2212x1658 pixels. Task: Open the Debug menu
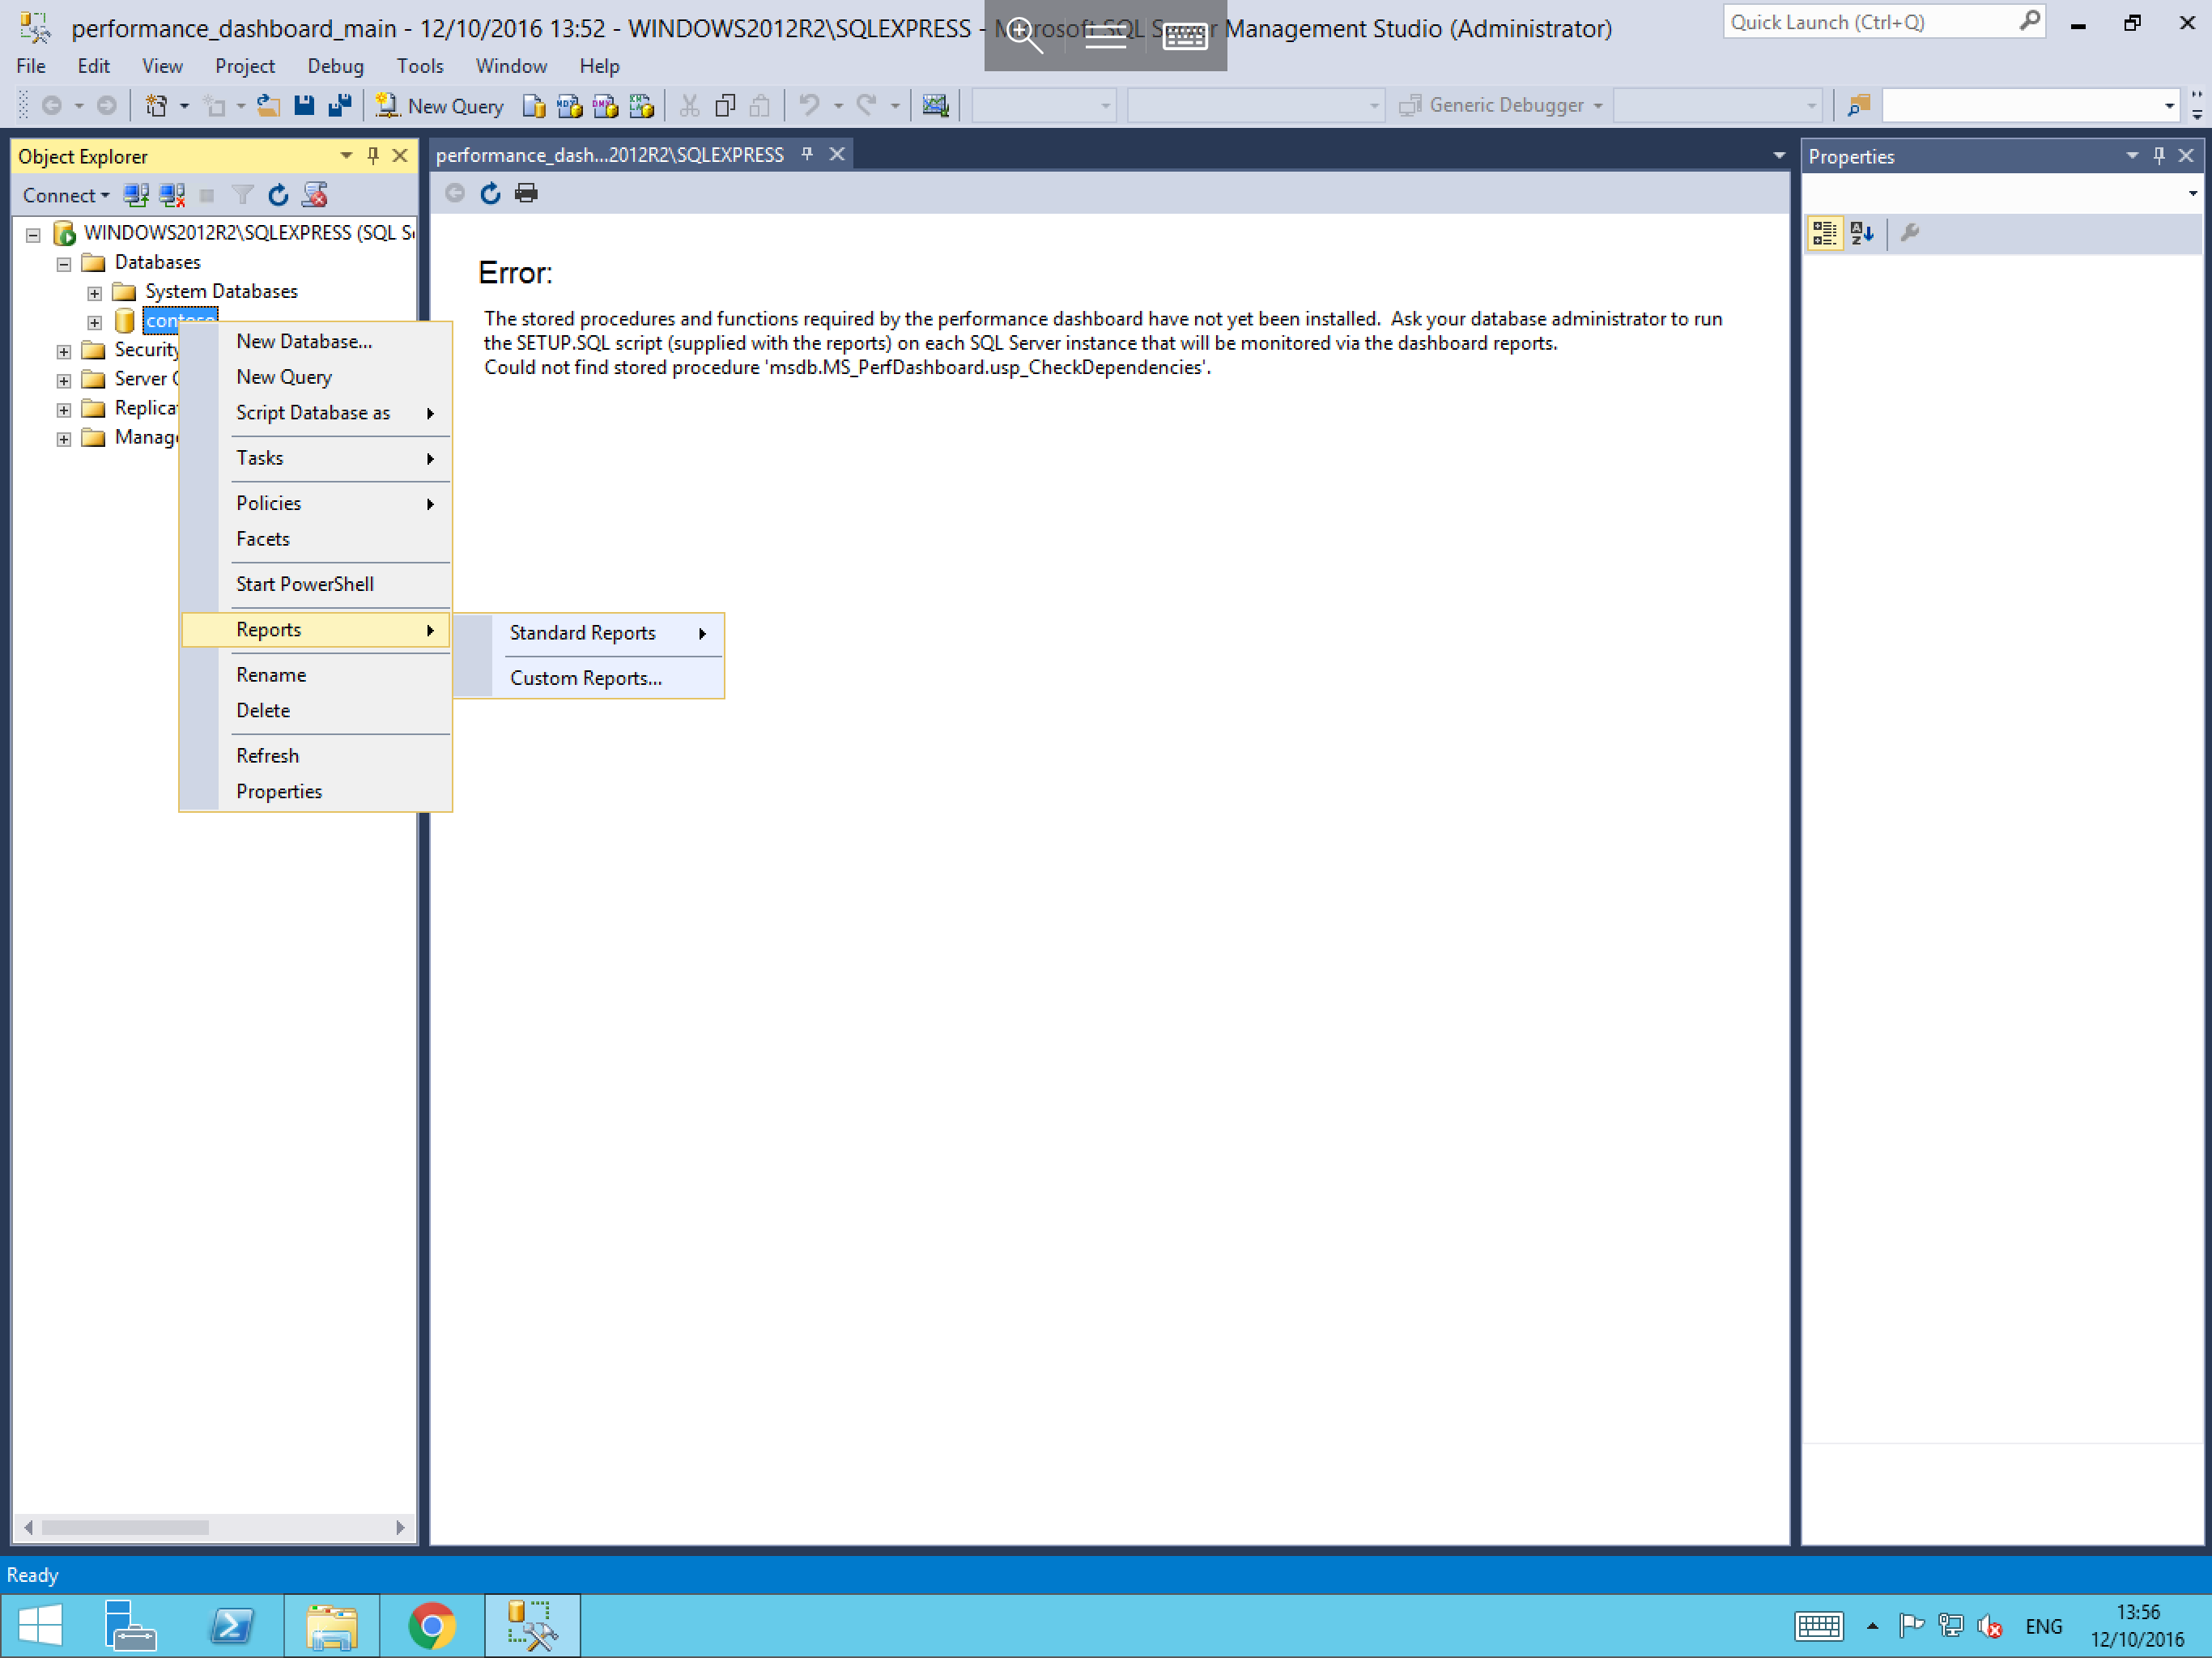point(336,66)
